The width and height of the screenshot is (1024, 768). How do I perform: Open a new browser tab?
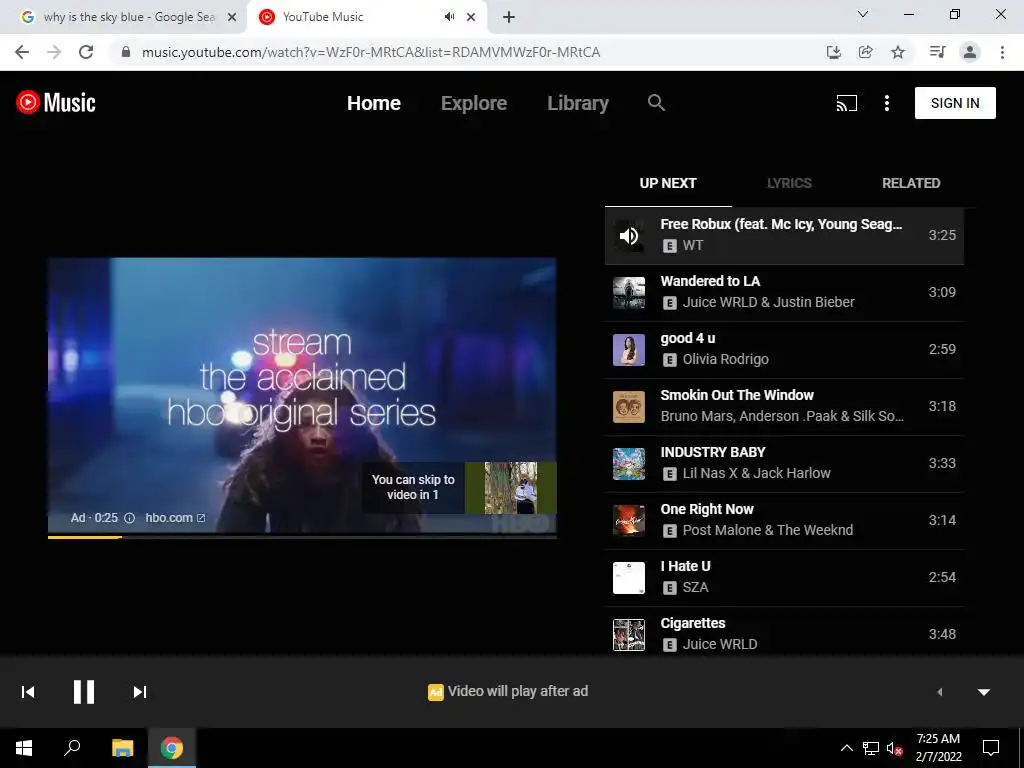click(509, 18)
